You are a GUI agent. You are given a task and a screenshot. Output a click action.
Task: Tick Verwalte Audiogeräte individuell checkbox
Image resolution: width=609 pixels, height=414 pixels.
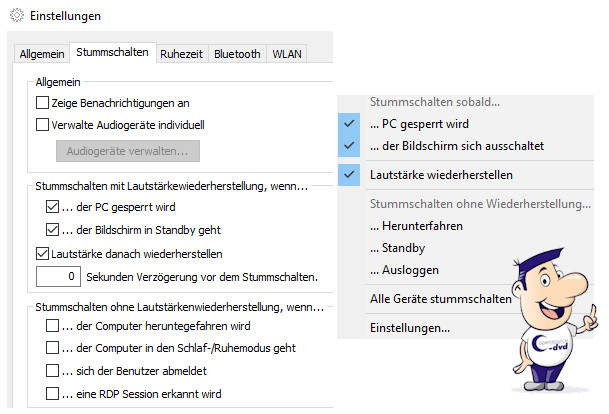tap(42, 125)
